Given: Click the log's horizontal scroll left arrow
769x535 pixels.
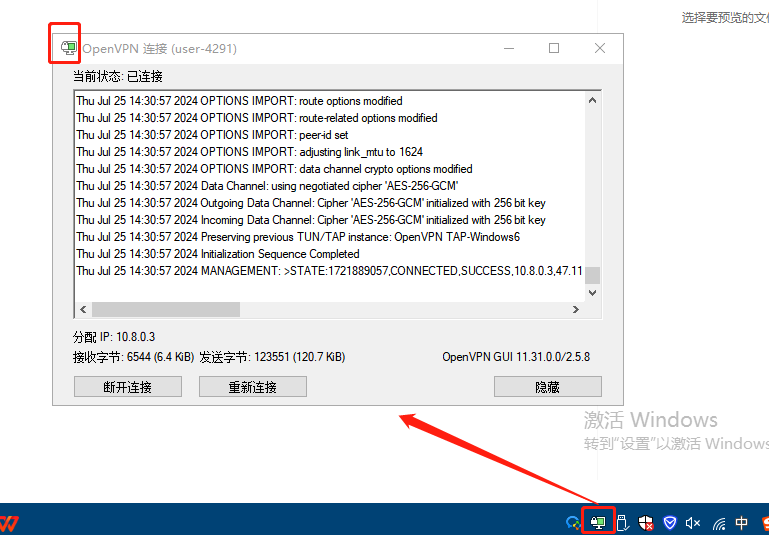Looking at the screenshot, I should pos(83,309).
